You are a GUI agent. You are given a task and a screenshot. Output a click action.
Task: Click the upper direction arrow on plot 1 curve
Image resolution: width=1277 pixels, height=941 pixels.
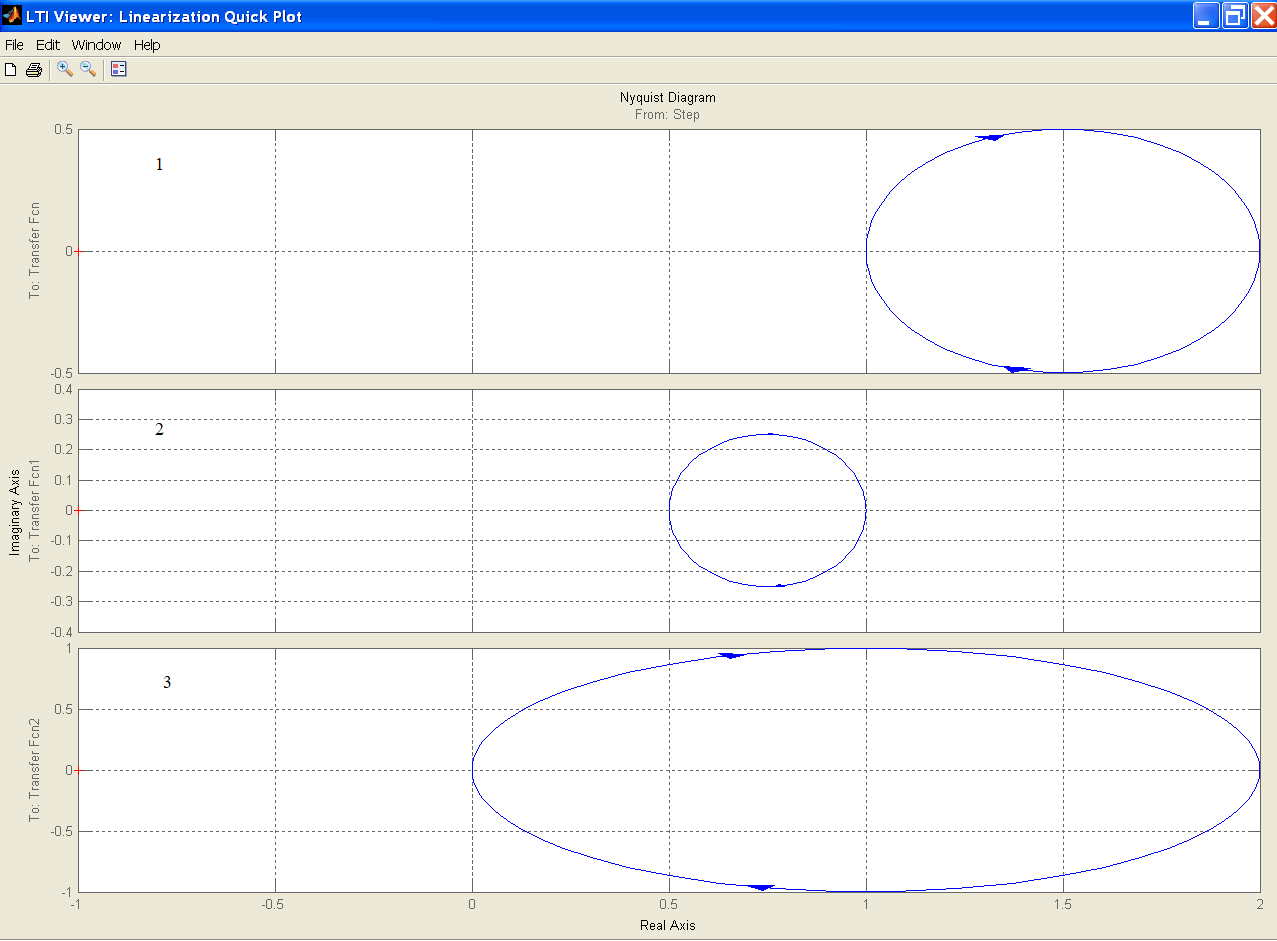point(990,137)
